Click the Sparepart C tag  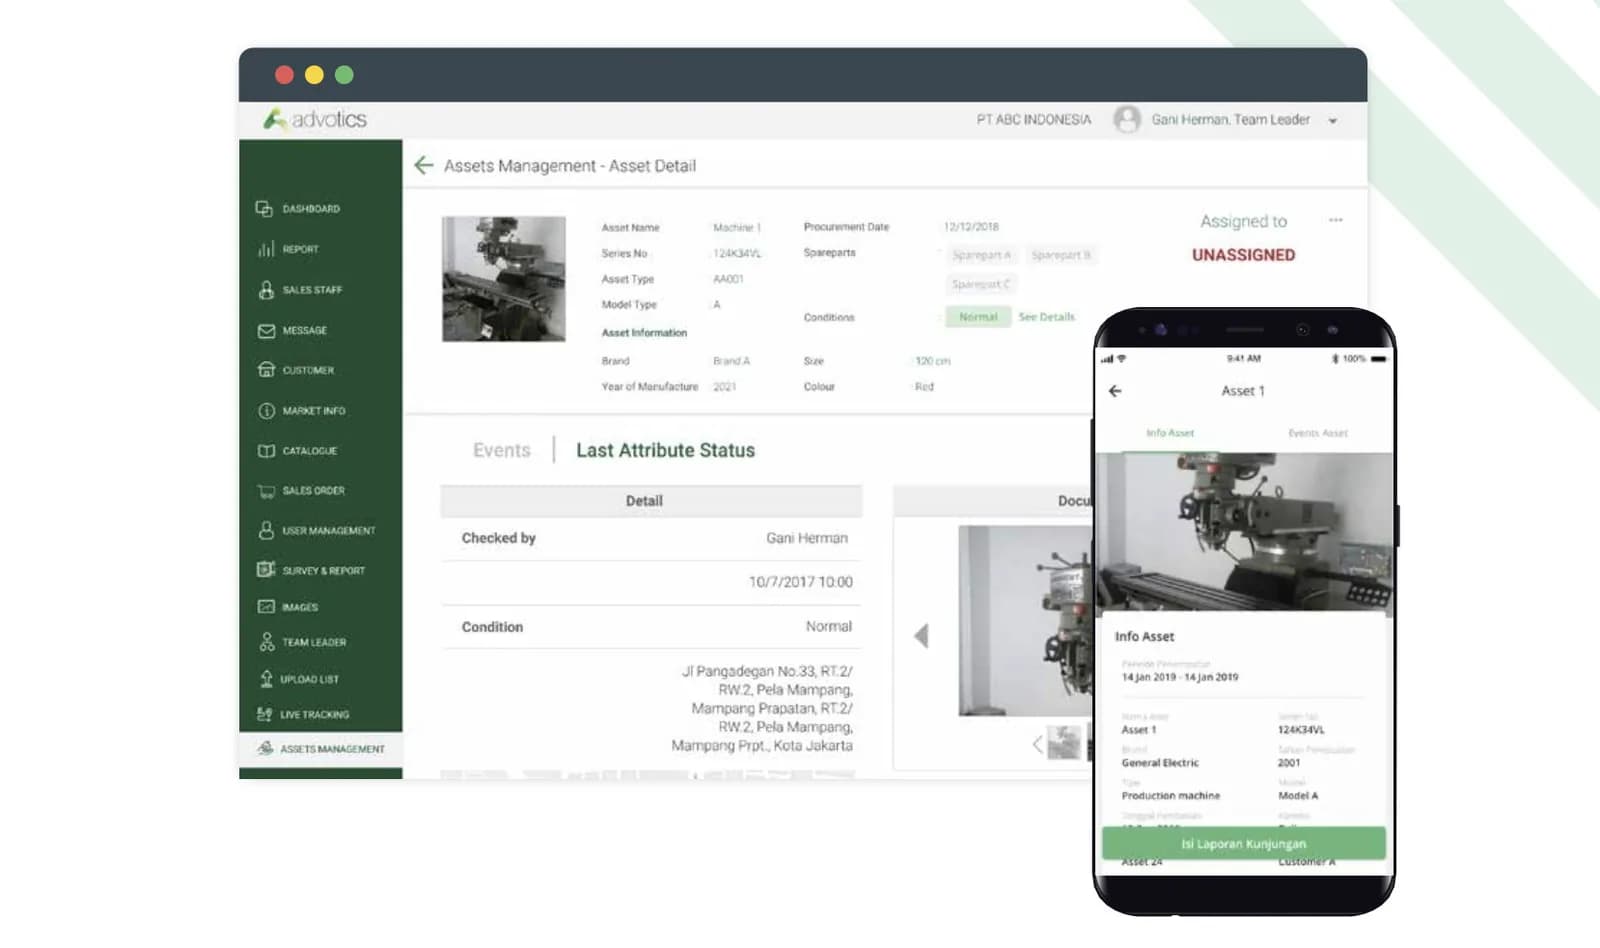[x=982, y=284]
